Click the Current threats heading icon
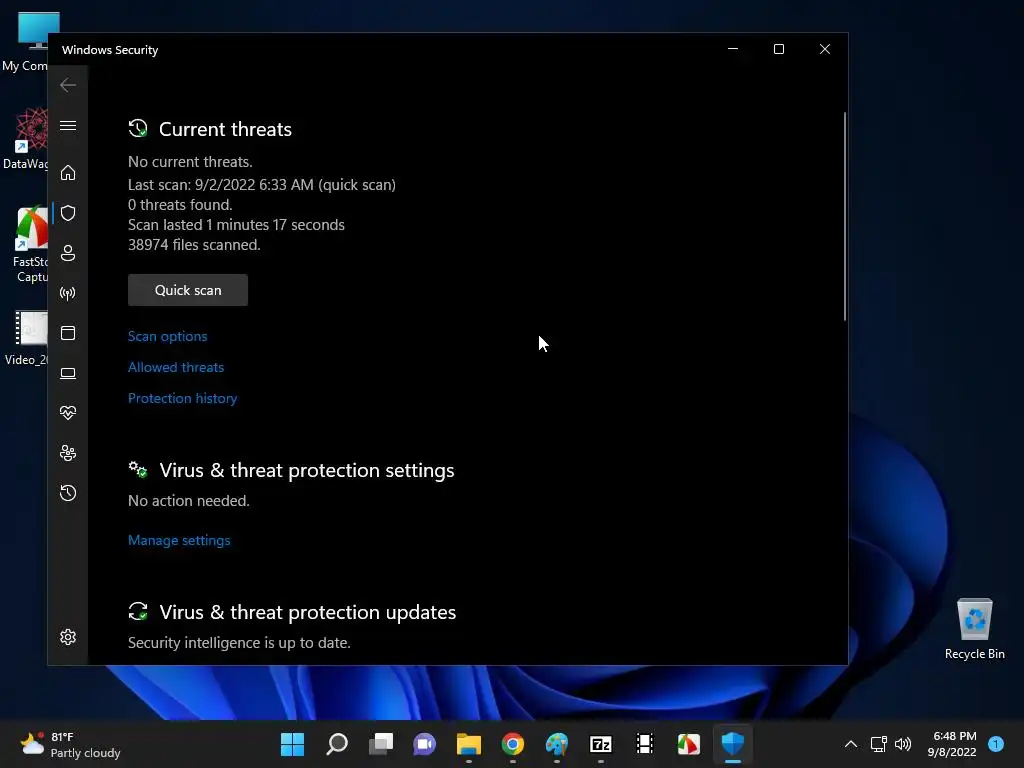1024x768 pixels. pos(138,128)
